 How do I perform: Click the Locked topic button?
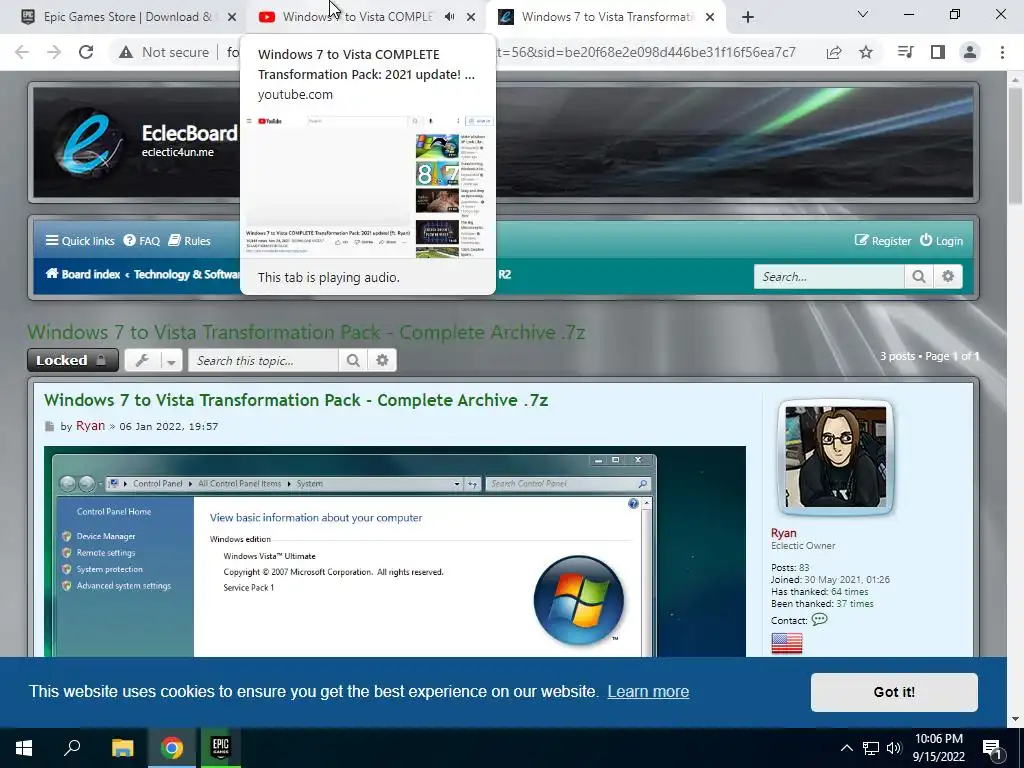72,360
